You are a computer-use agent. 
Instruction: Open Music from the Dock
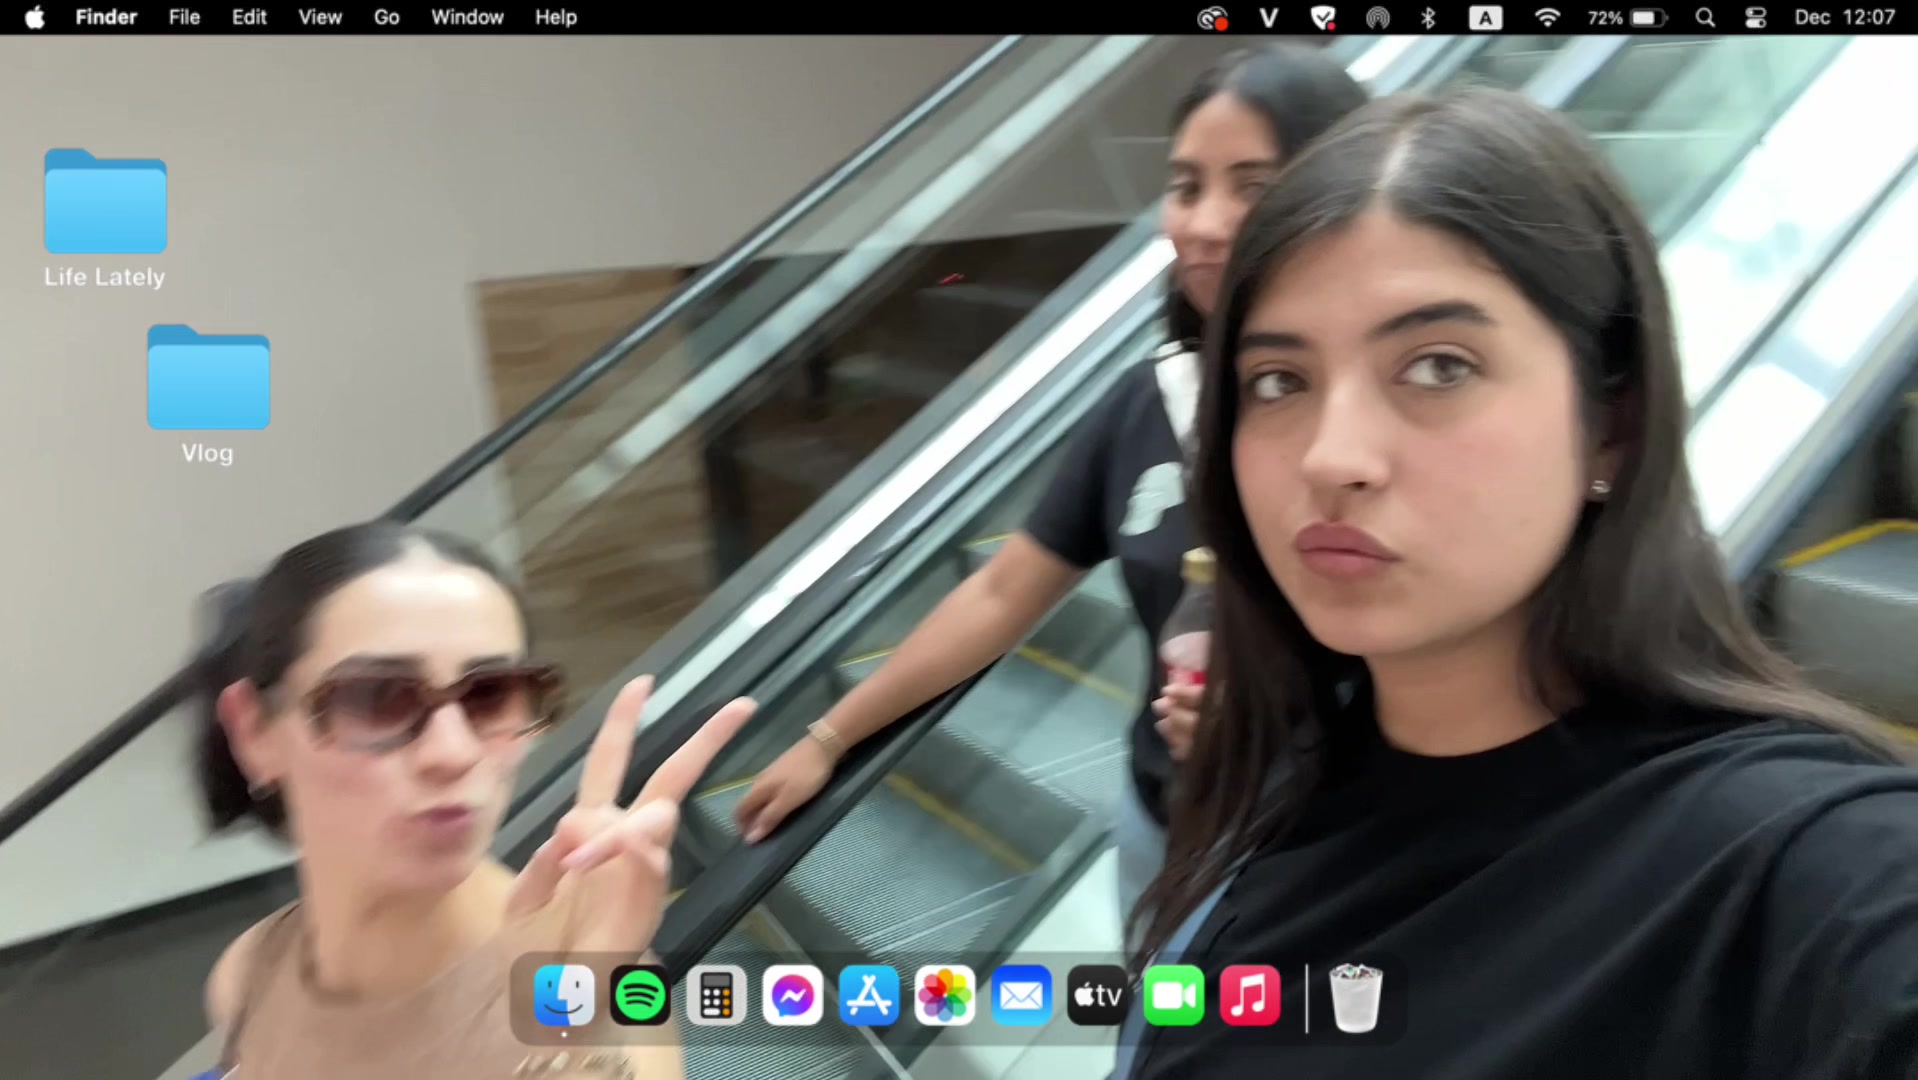[x=1250, y=996]
